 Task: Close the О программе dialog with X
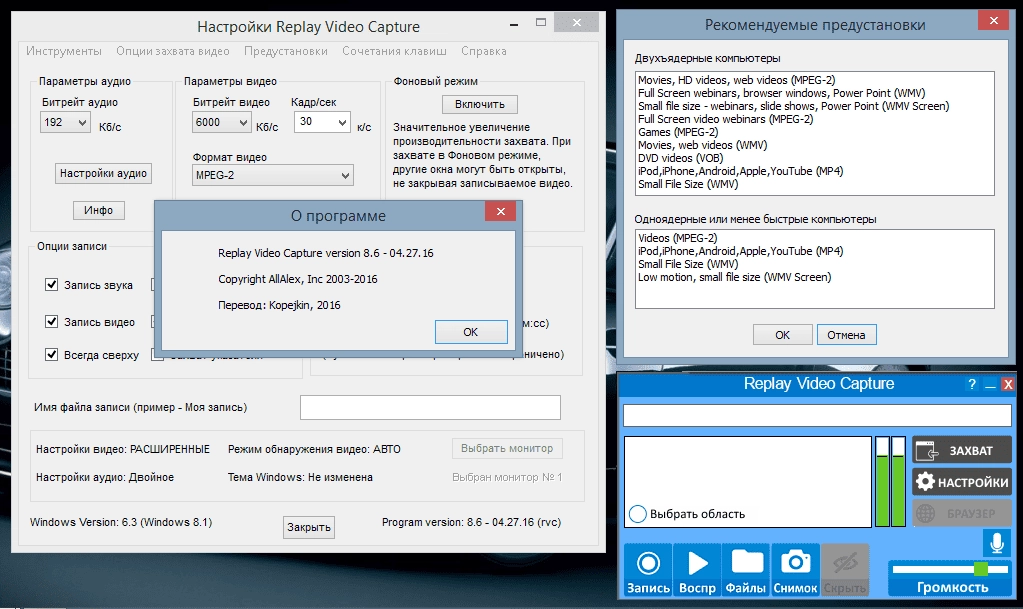[500, 211]
